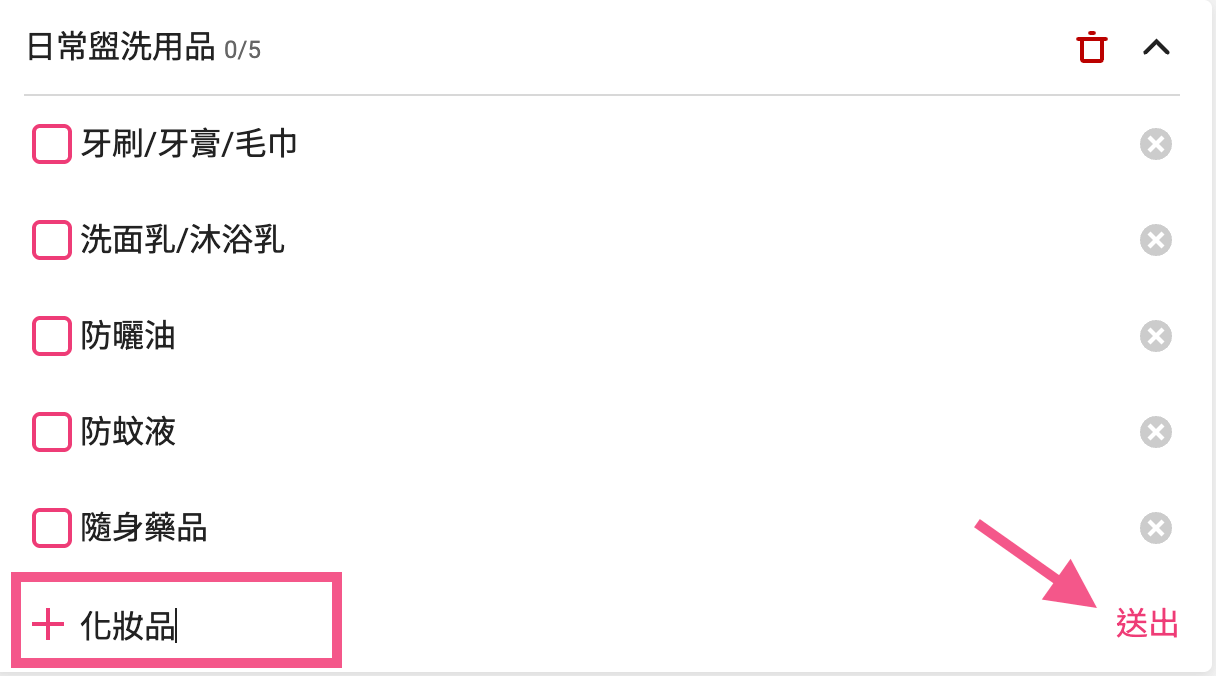This screenshot has width=1216, height=676.
Task: Select the 洗面乳/沐浴乳 item text
Action: [x=183, y=240]
